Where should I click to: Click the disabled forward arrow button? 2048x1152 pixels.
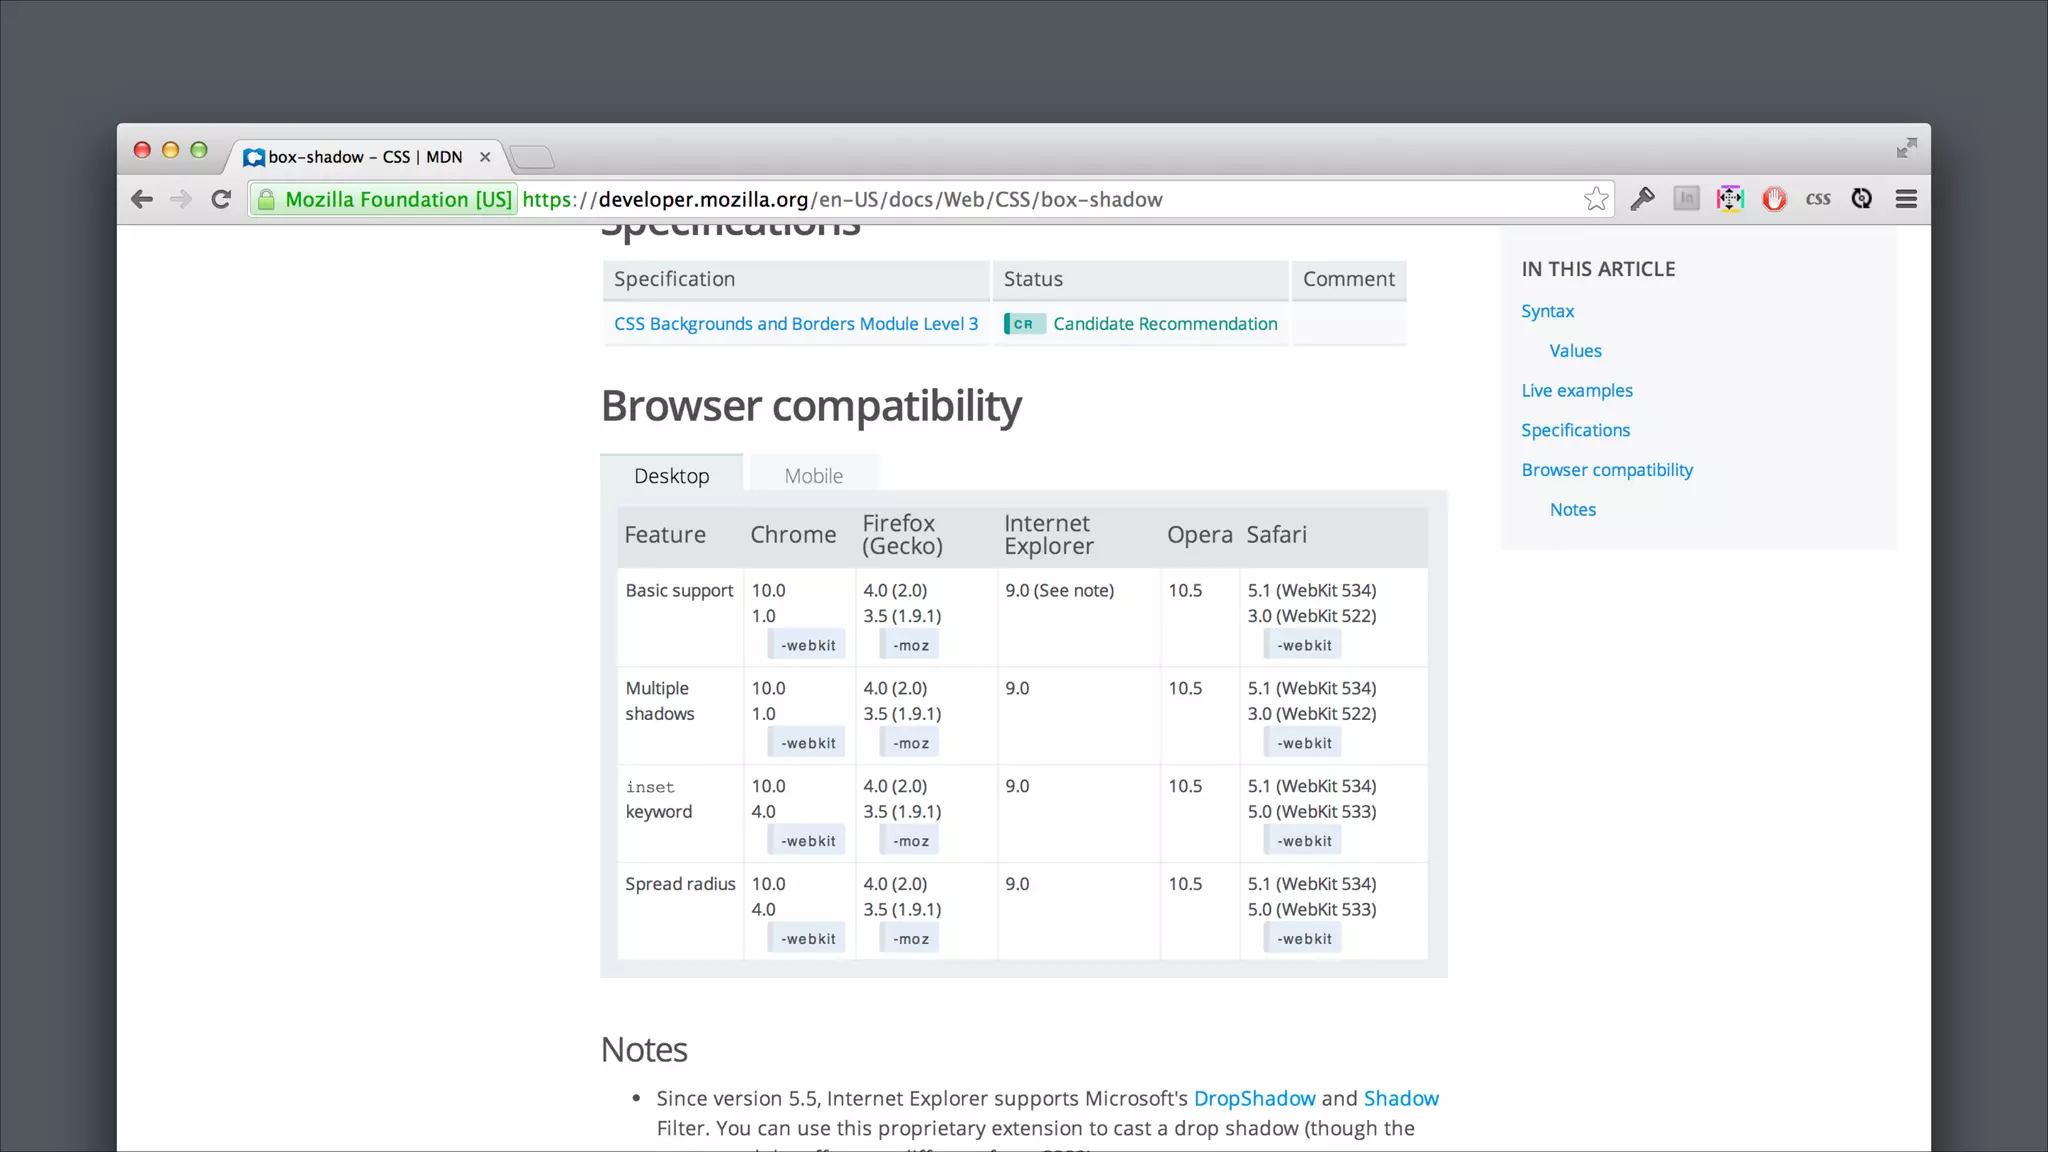(181, 199)
